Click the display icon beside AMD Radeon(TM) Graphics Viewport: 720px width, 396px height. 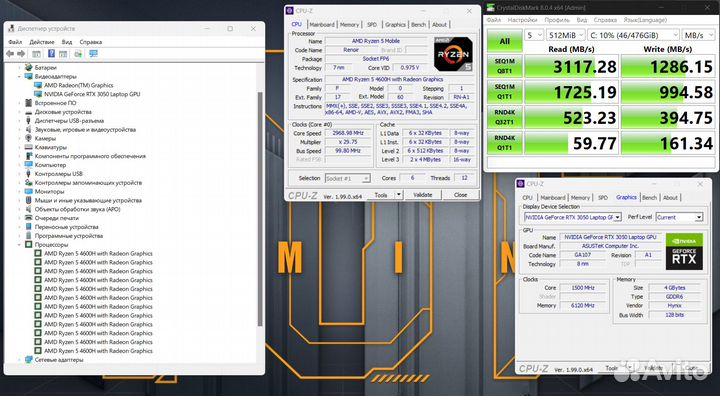point(38,85)
